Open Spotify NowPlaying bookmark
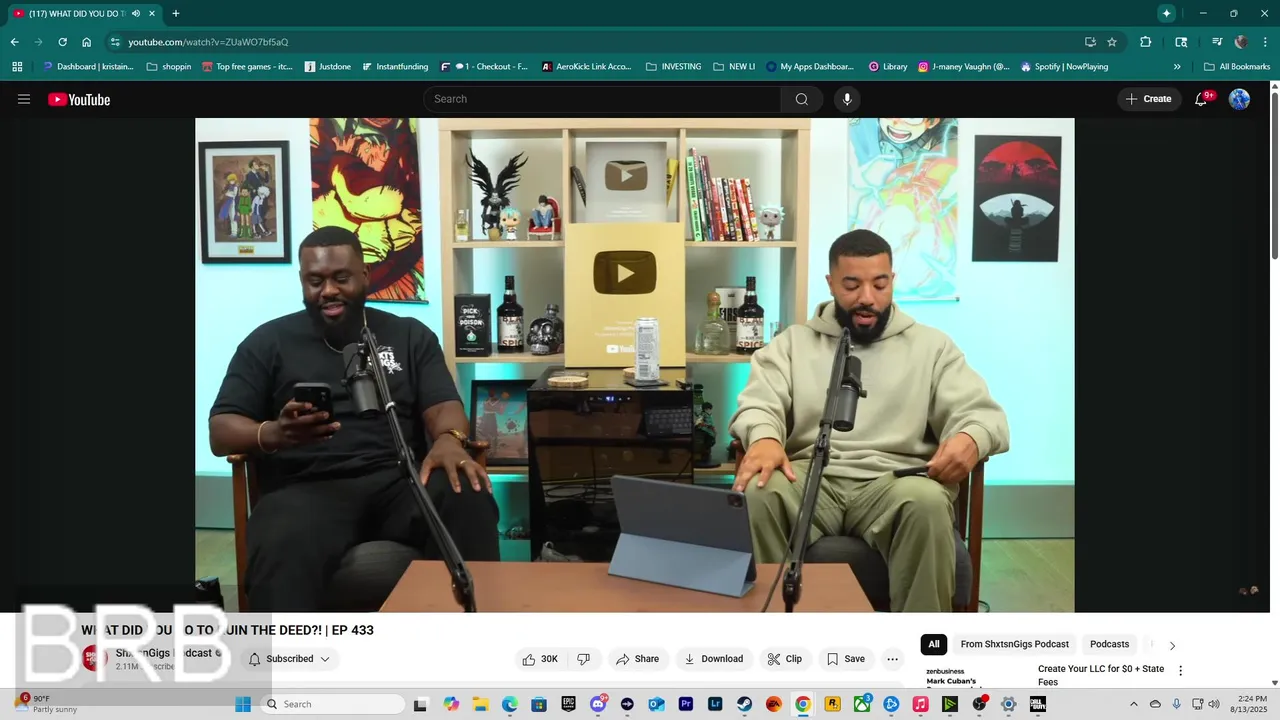 coord(1064,67)
